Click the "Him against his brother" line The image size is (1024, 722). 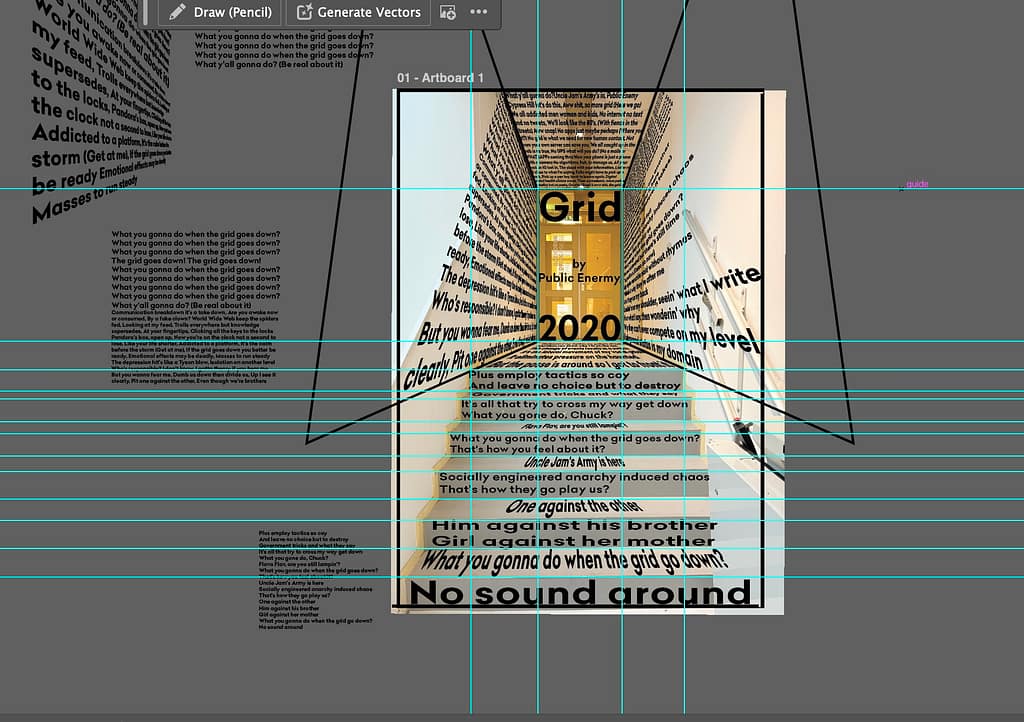point(573,525)
